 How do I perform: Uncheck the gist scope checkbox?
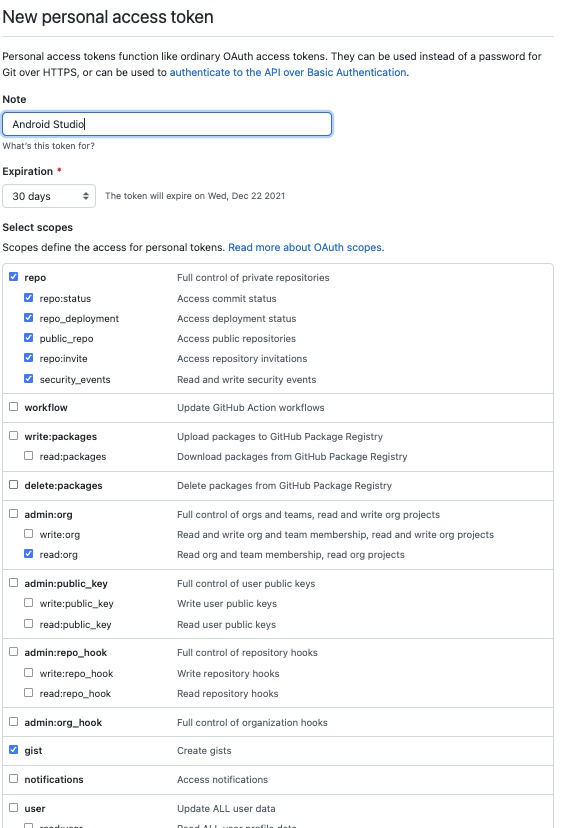[14, 750]
